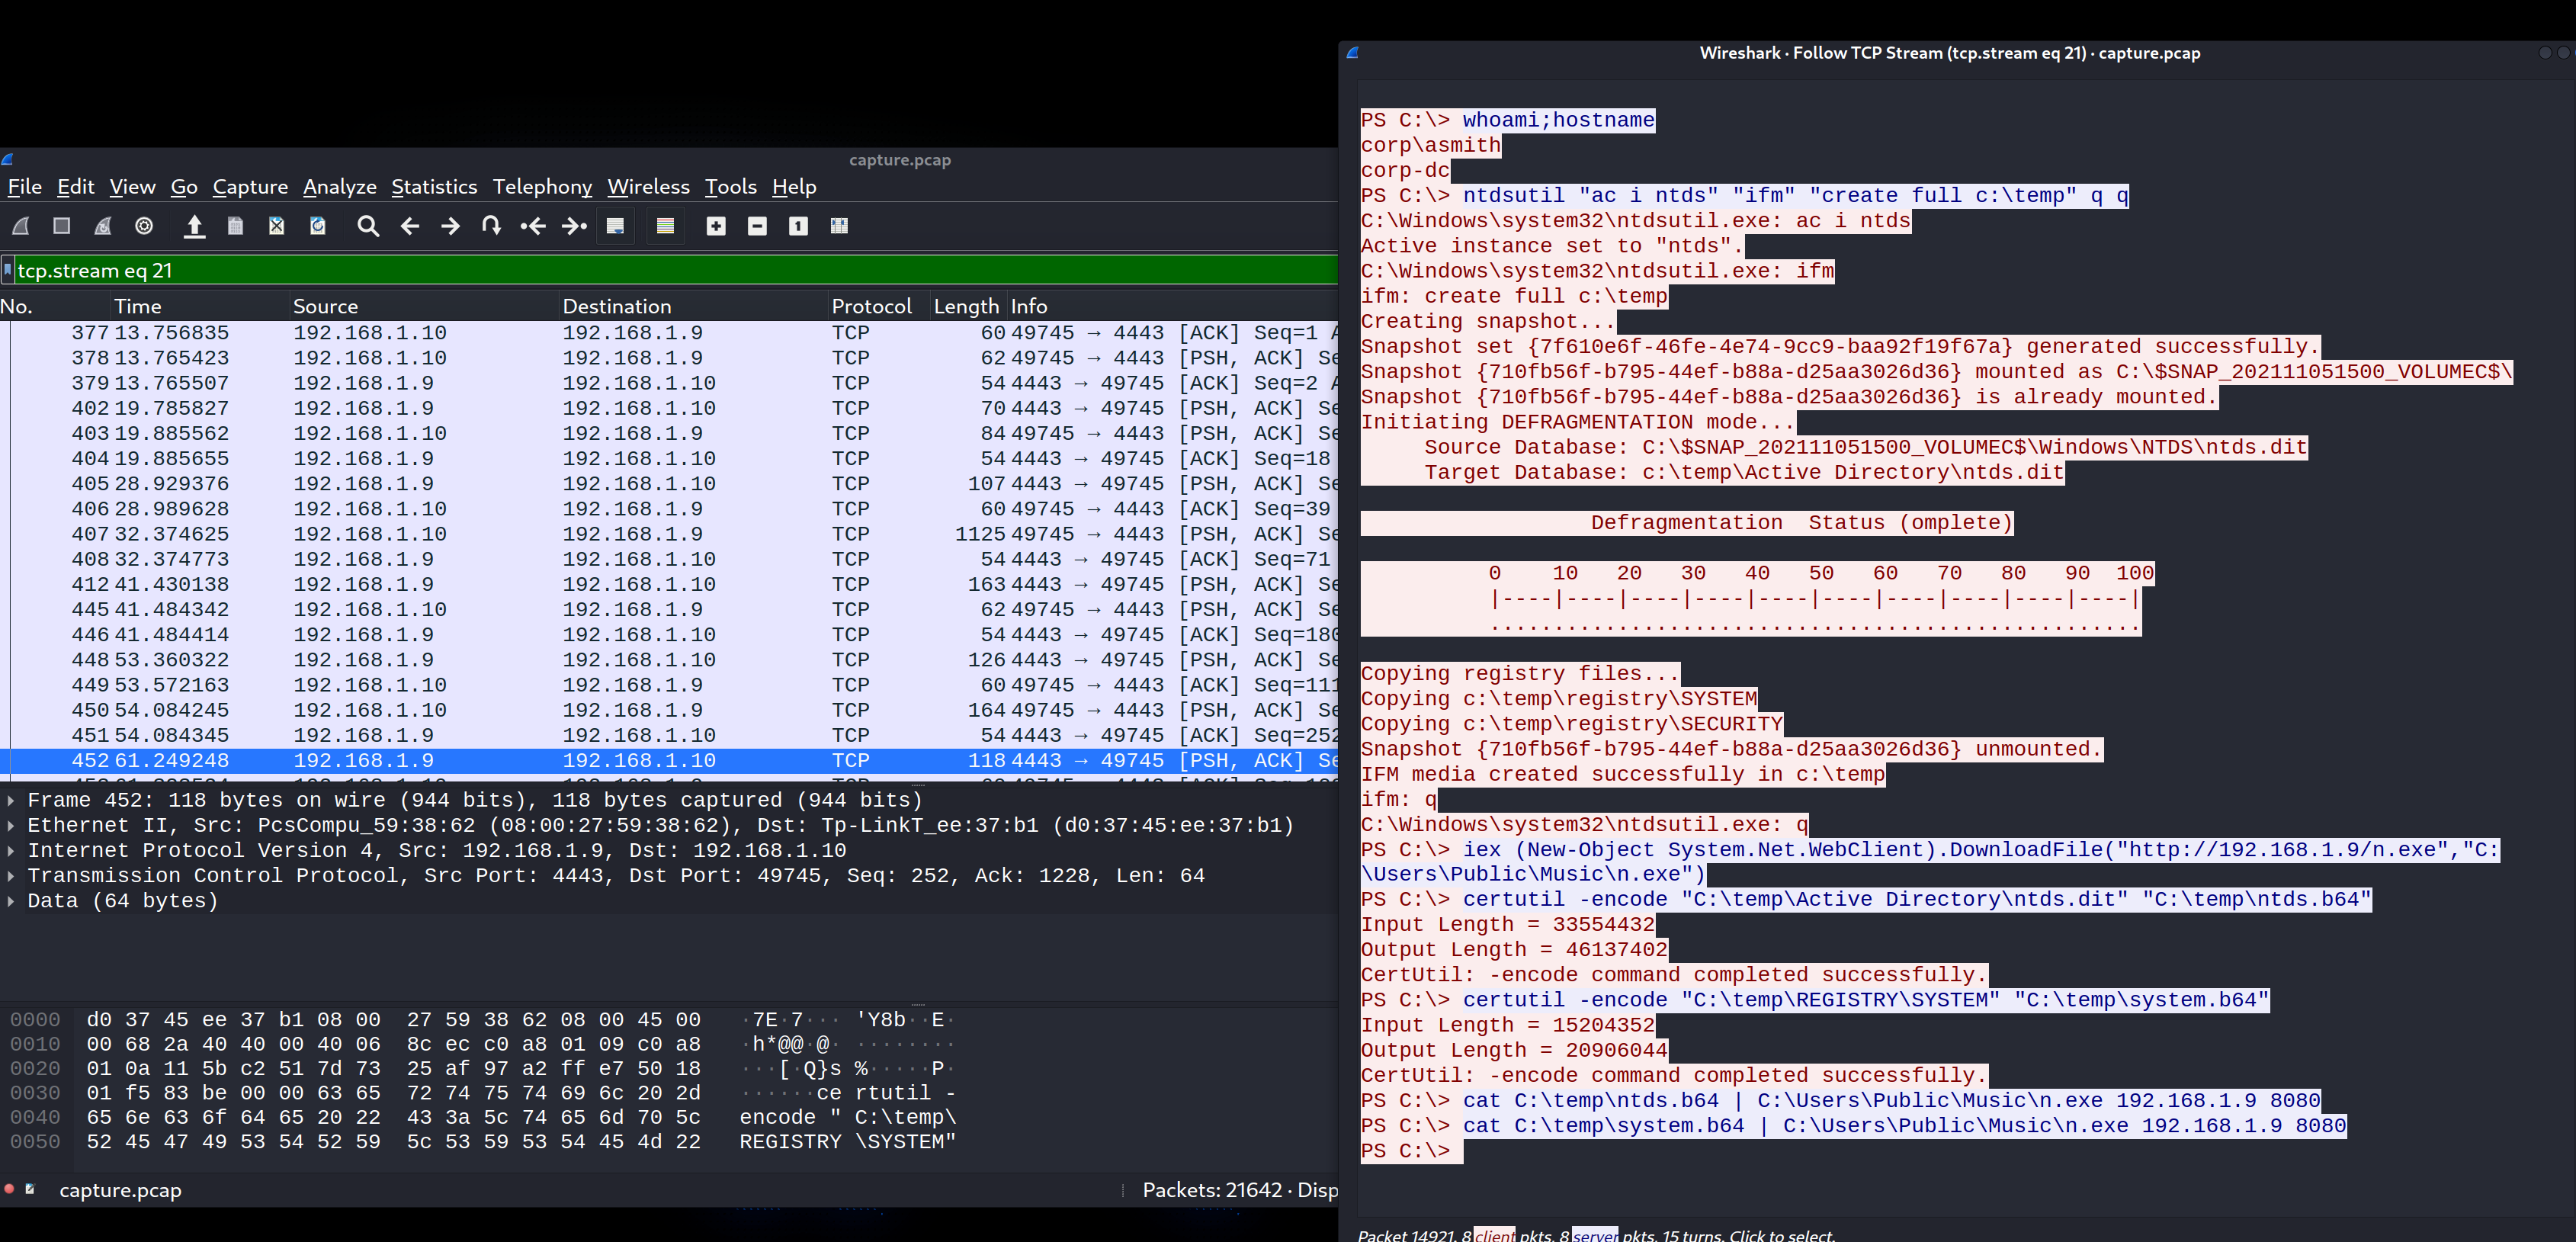Click the Reload capture file icon
2576x1242 pixels.
point(318,226)
